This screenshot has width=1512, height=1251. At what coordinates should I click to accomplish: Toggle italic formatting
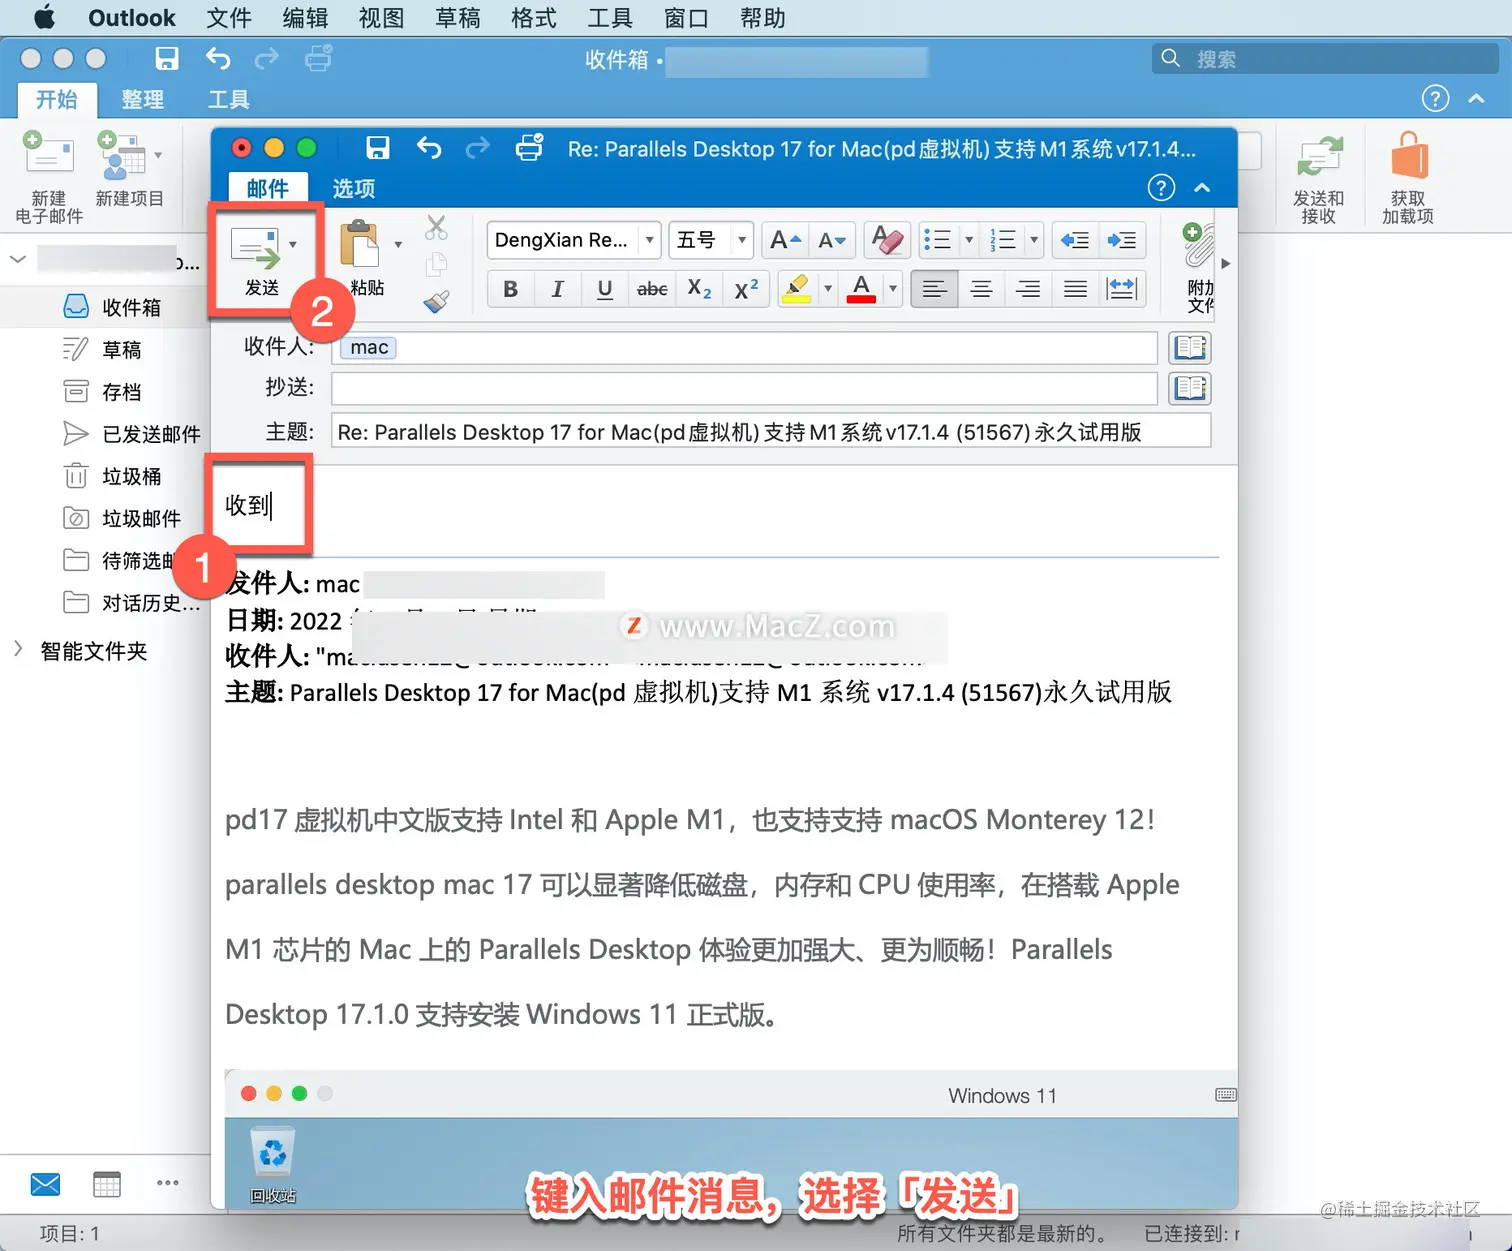coord(557,289)
